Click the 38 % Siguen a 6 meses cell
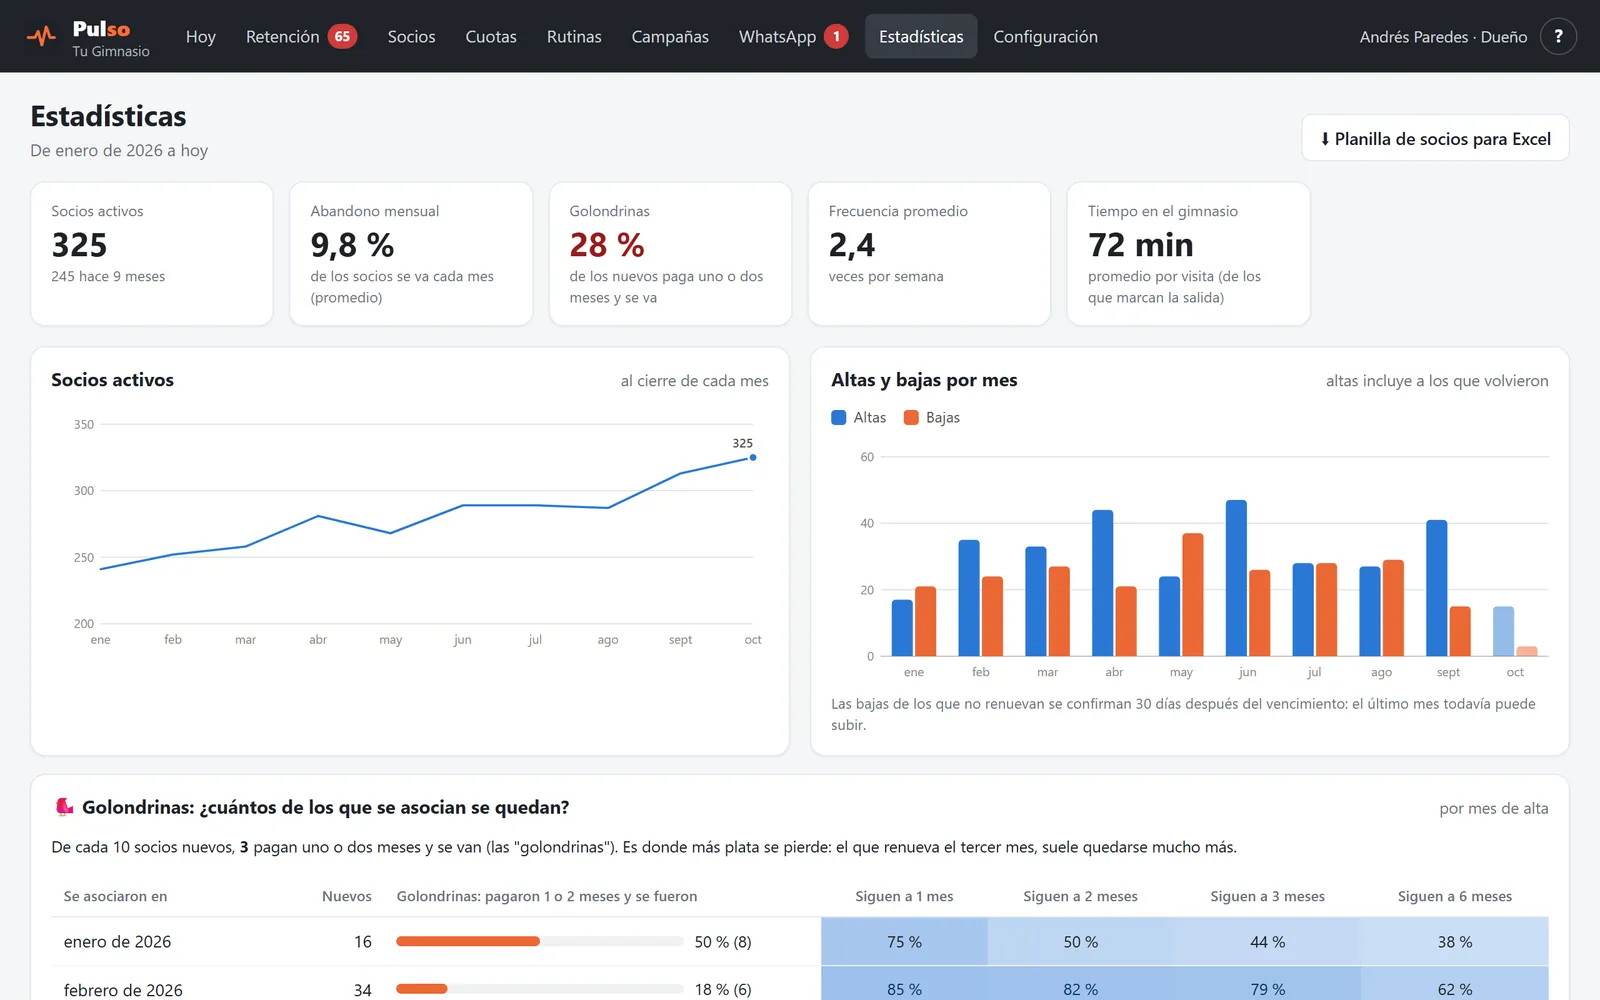Viewport: 1600px width, 1000px height. [x=1455, y=942]
